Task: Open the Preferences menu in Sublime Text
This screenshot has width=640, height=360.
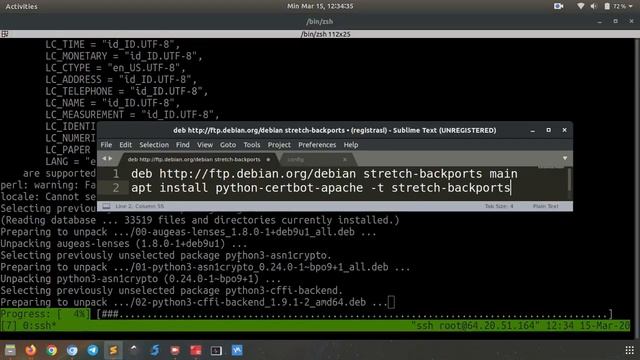Action: (317, 145)
